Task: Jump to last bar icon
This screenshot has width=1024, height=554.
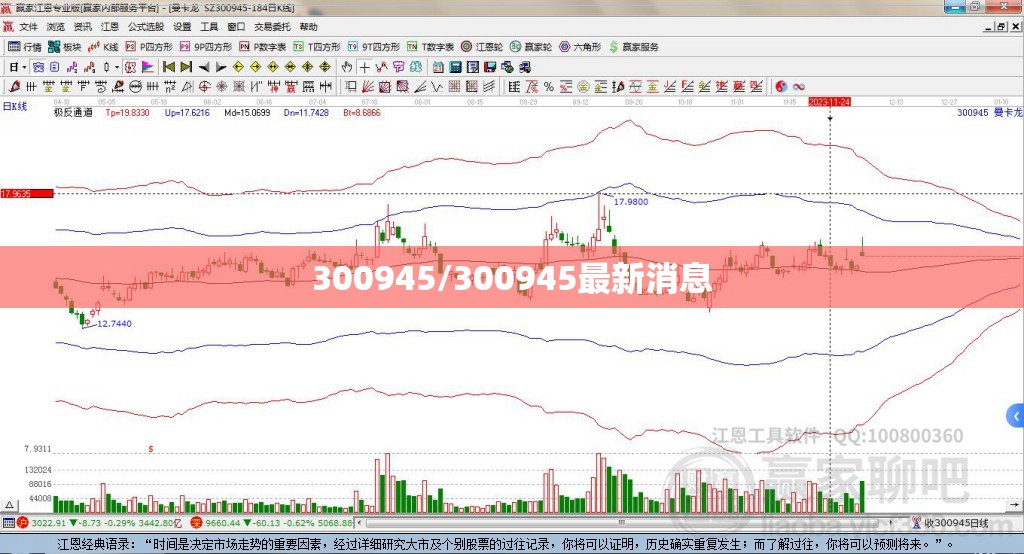Action: point(186,67)
